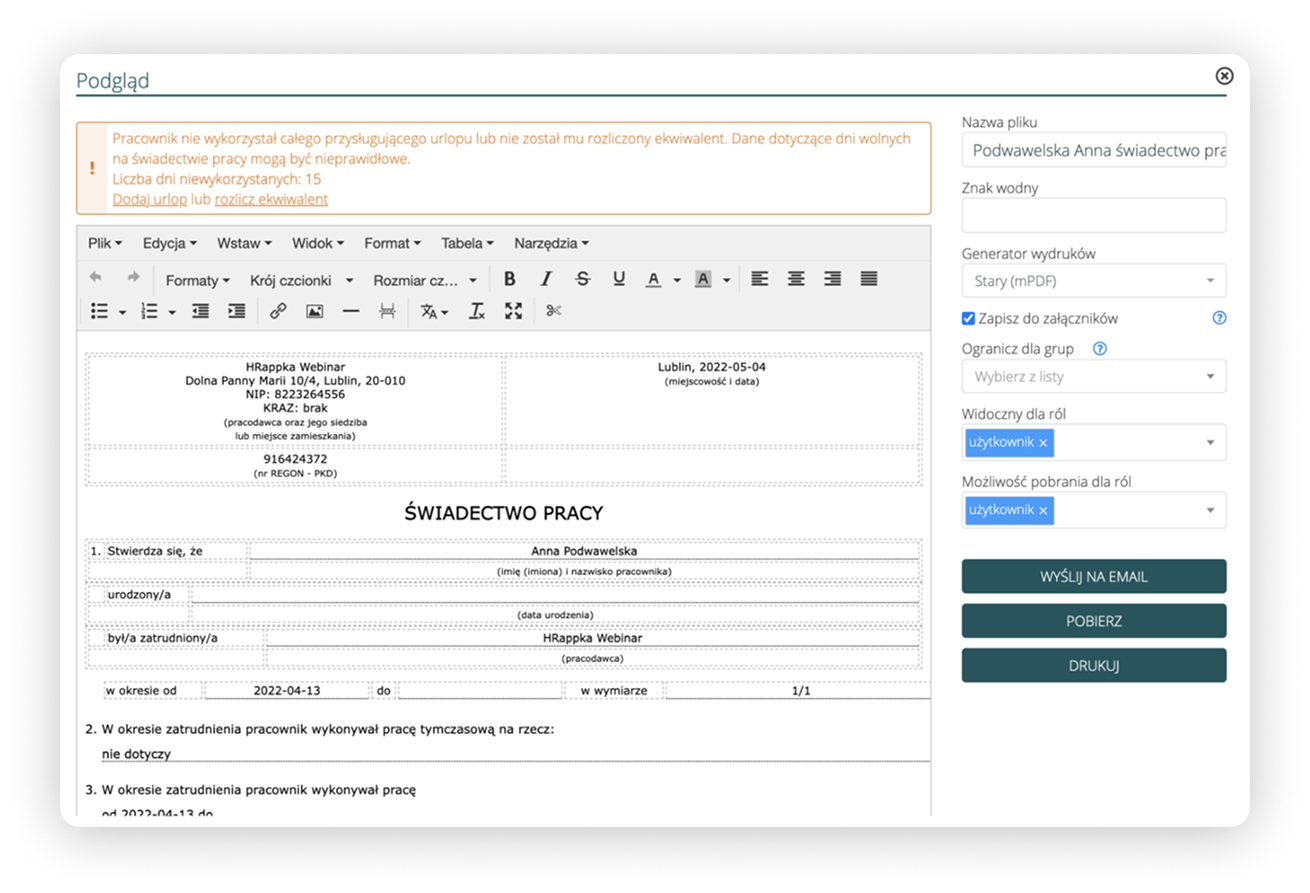Image resolution: width=1310 pixels, height=893 pixels.
Task: Follow the 'rozlicz ekwiwalent' link
Action: coord(271,199)
